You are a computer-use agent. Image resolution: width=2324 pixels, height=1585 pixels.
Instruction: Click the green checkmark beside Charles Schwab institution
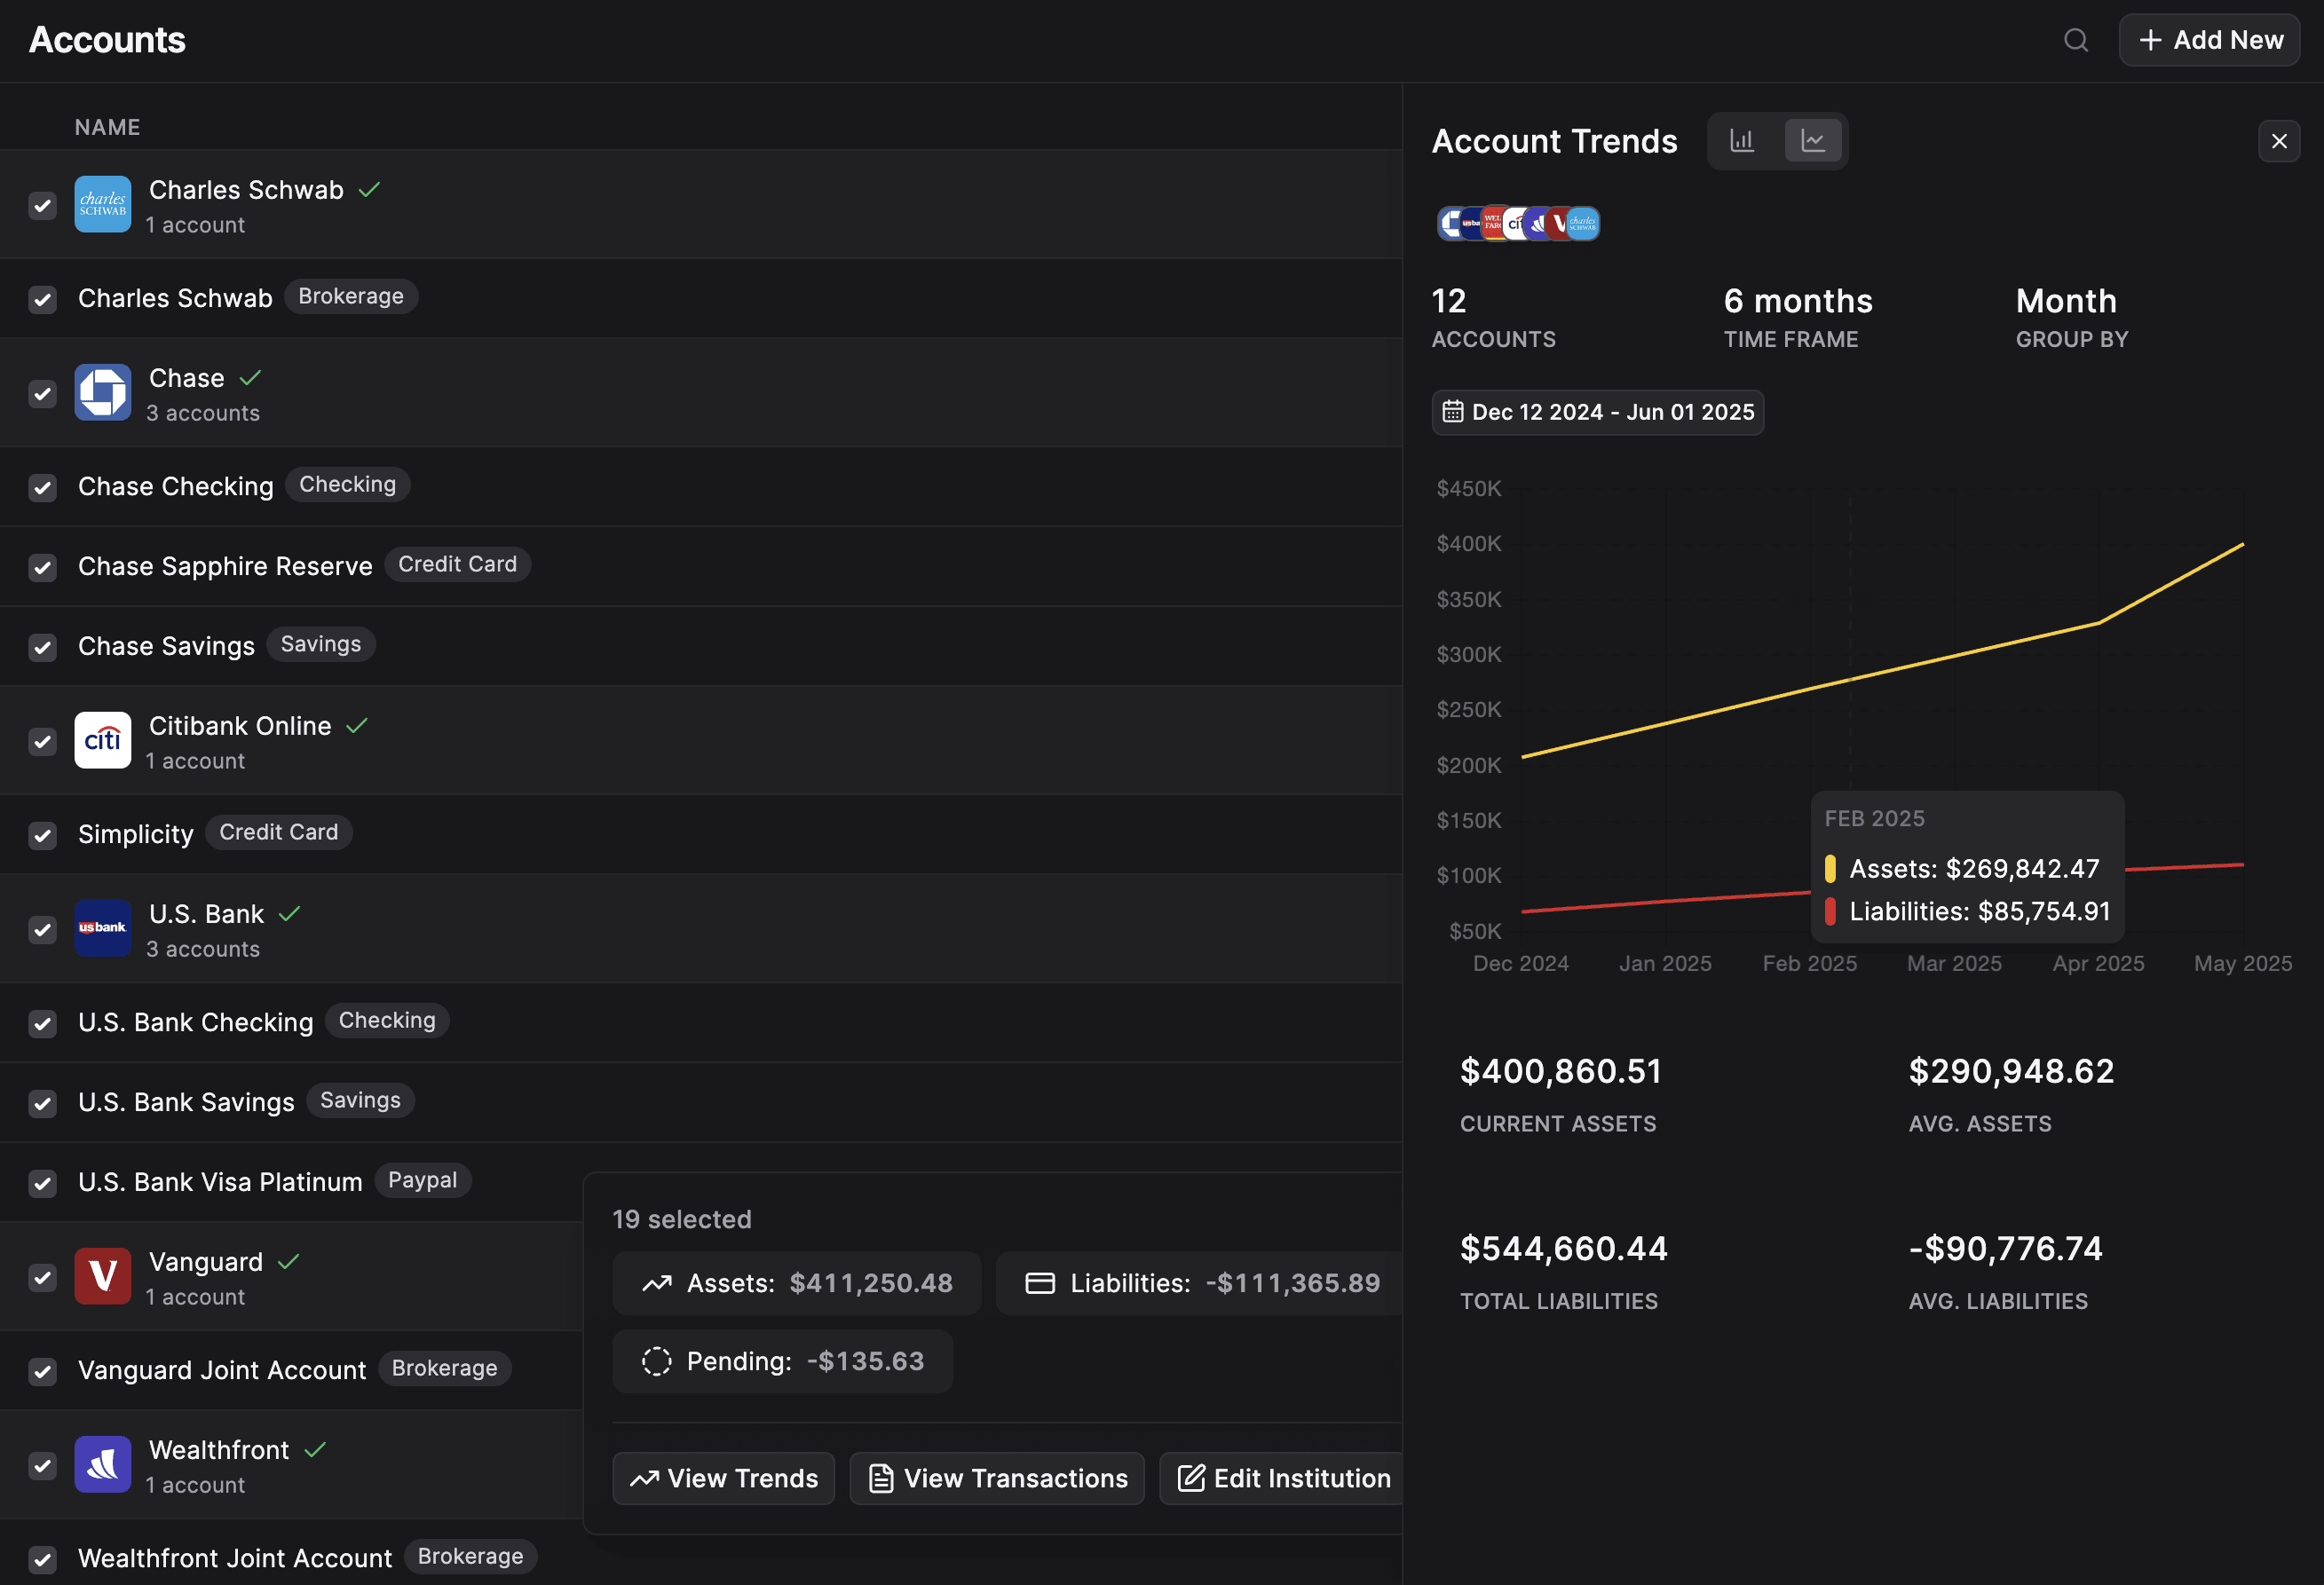tap(369, 189)
